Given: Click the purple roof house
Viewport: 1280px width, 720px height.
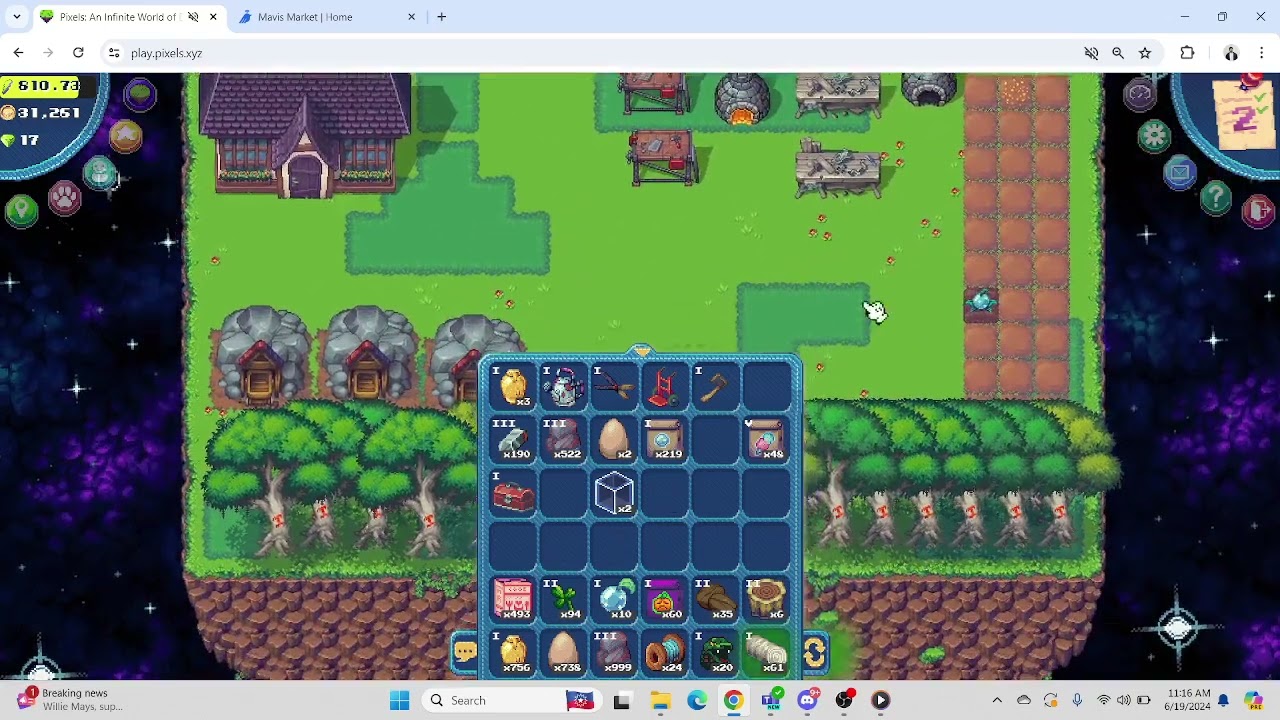Looking at the screenshot, I should point(304,135).
